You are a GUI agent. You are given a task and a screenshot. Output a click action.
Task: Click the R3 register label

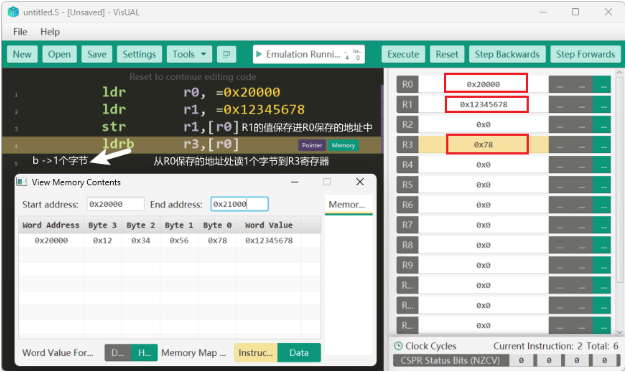407,145
